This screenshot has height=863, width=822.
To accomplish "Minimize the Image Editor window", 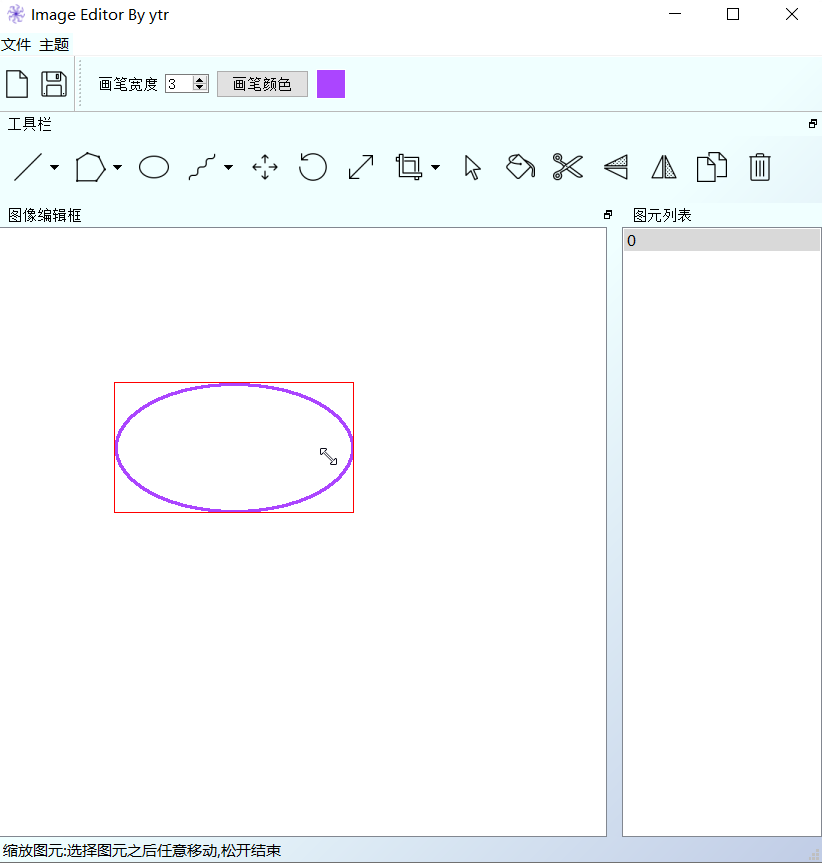I will pos(675,14).
